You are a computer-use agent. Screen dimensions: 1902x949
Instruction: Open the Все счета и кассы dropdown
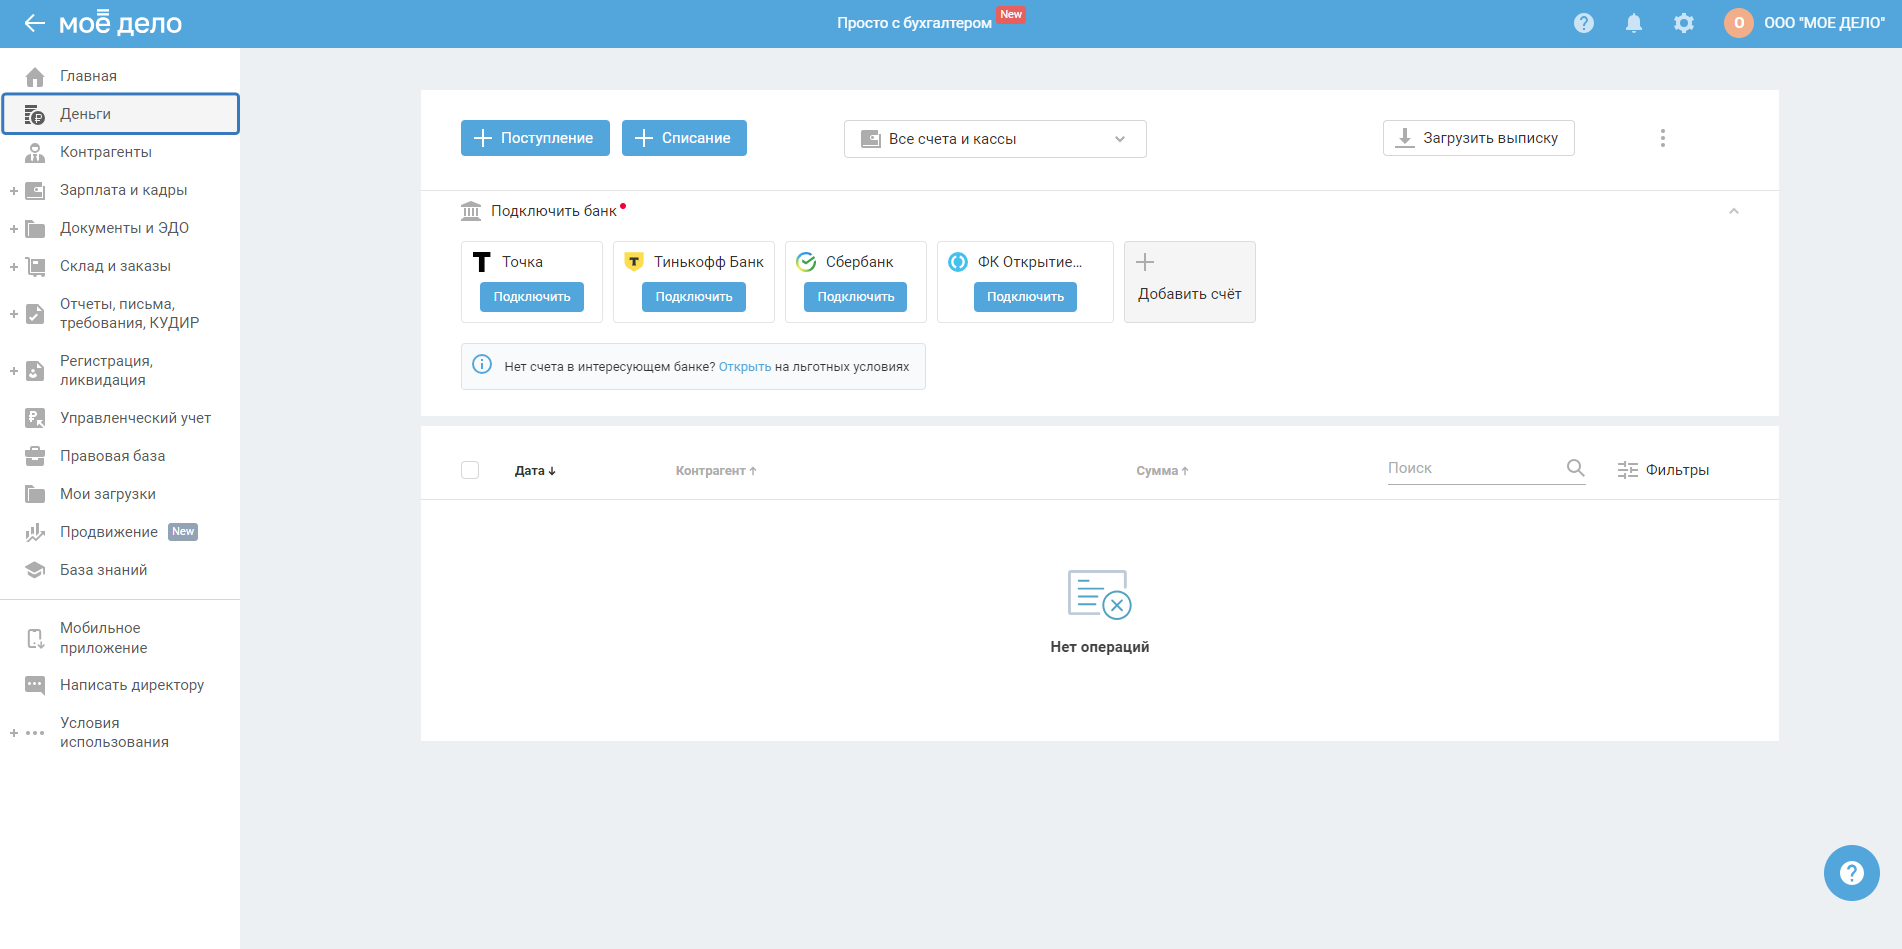coord(995,139)
